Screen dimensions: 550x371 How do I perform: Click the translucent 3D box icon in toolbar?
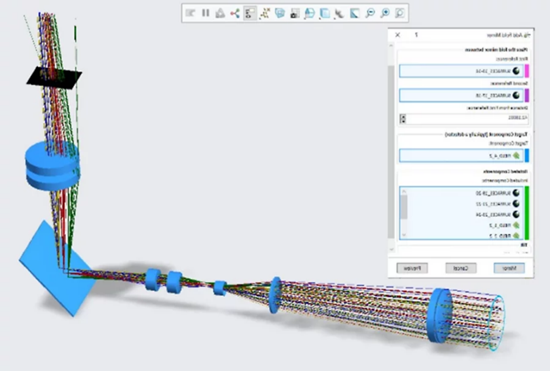click(325, 13)
